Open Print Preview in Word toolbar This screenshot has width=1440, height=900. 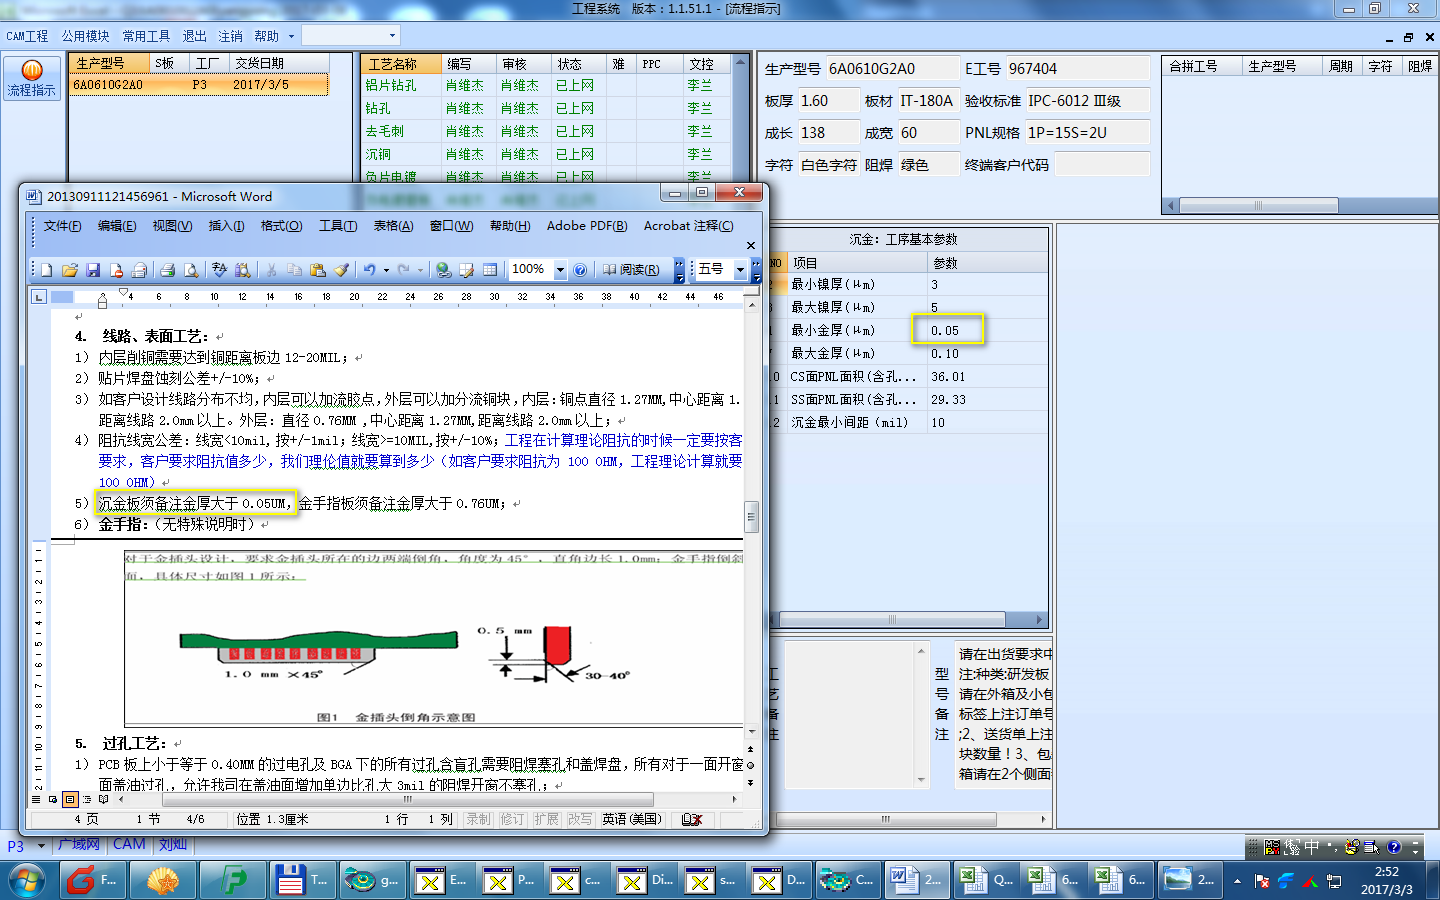tap(191, 270)
